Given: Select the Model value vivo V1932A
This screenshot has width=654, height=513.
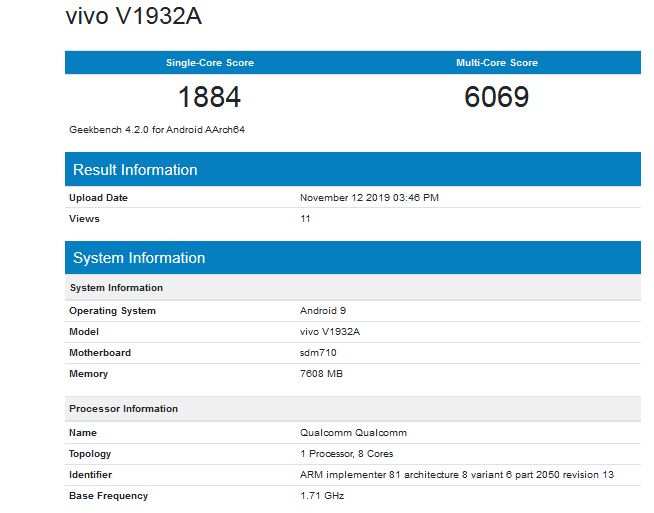Looking at the screenshot, I should tap(330, 332).
